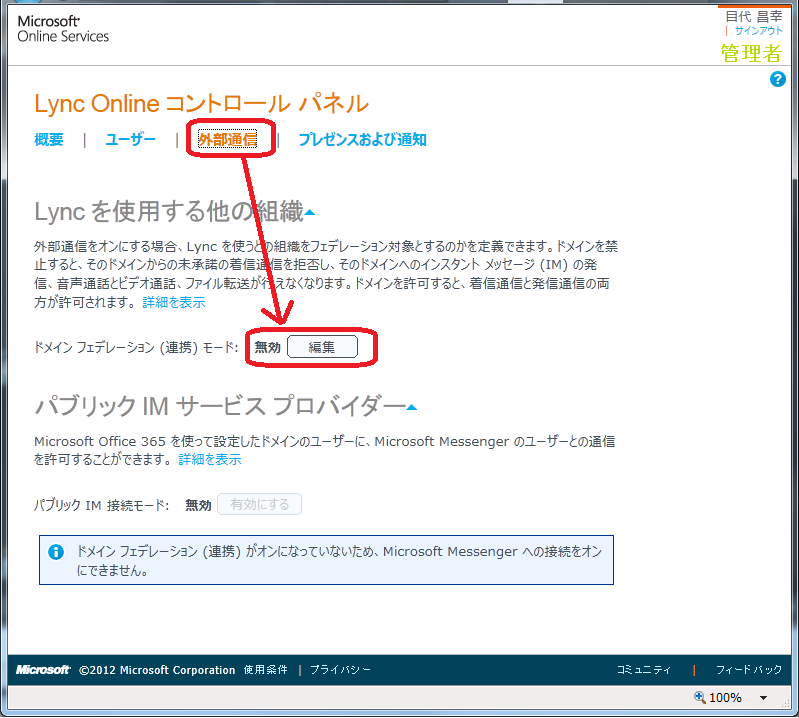This screenshot has height=718, width=799.
Task: Switch to the 概要 tab
Action: pos(49,140)
